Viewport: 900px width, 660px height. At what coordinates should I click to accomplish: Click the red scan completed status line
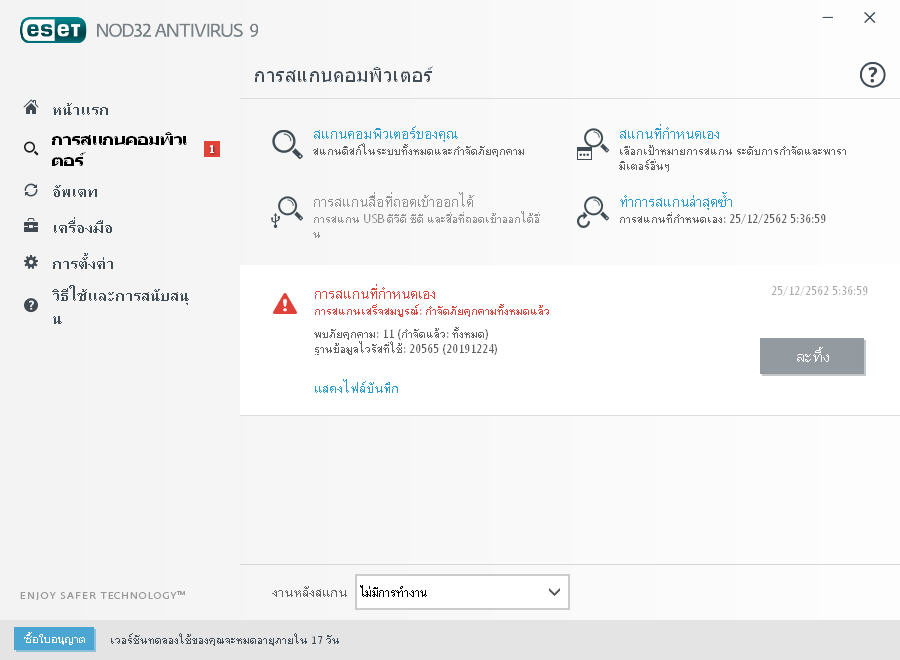pyautogui.click(x=432, y=312)
